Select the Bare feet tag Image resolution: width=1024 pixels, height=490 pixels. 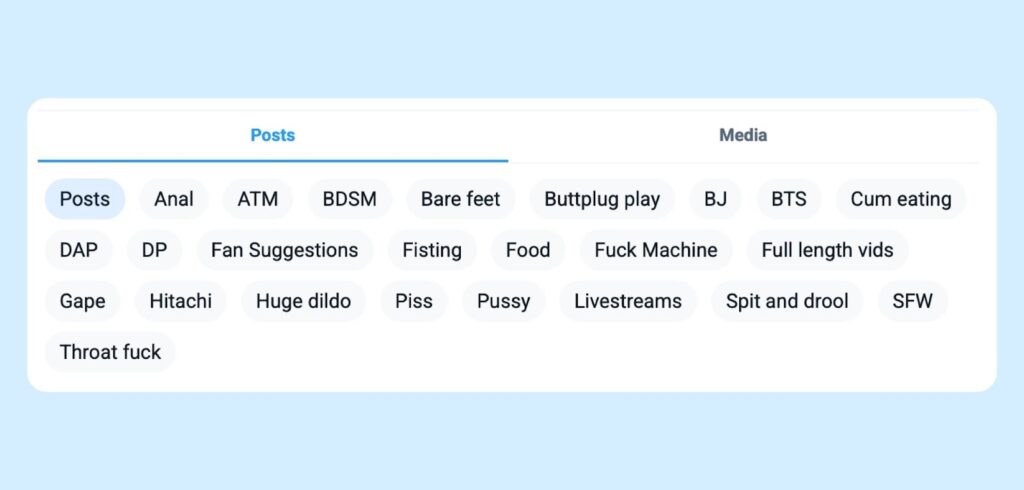tap(460, 199)
